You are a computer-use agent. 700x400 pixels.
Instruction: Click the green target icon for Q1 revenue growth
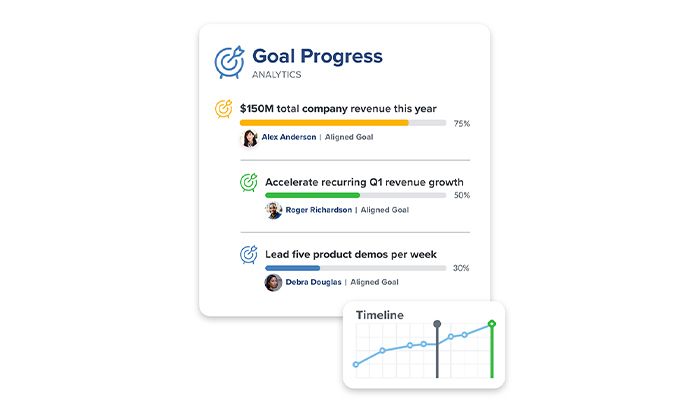pyautogui.click(x=249, y=182)
